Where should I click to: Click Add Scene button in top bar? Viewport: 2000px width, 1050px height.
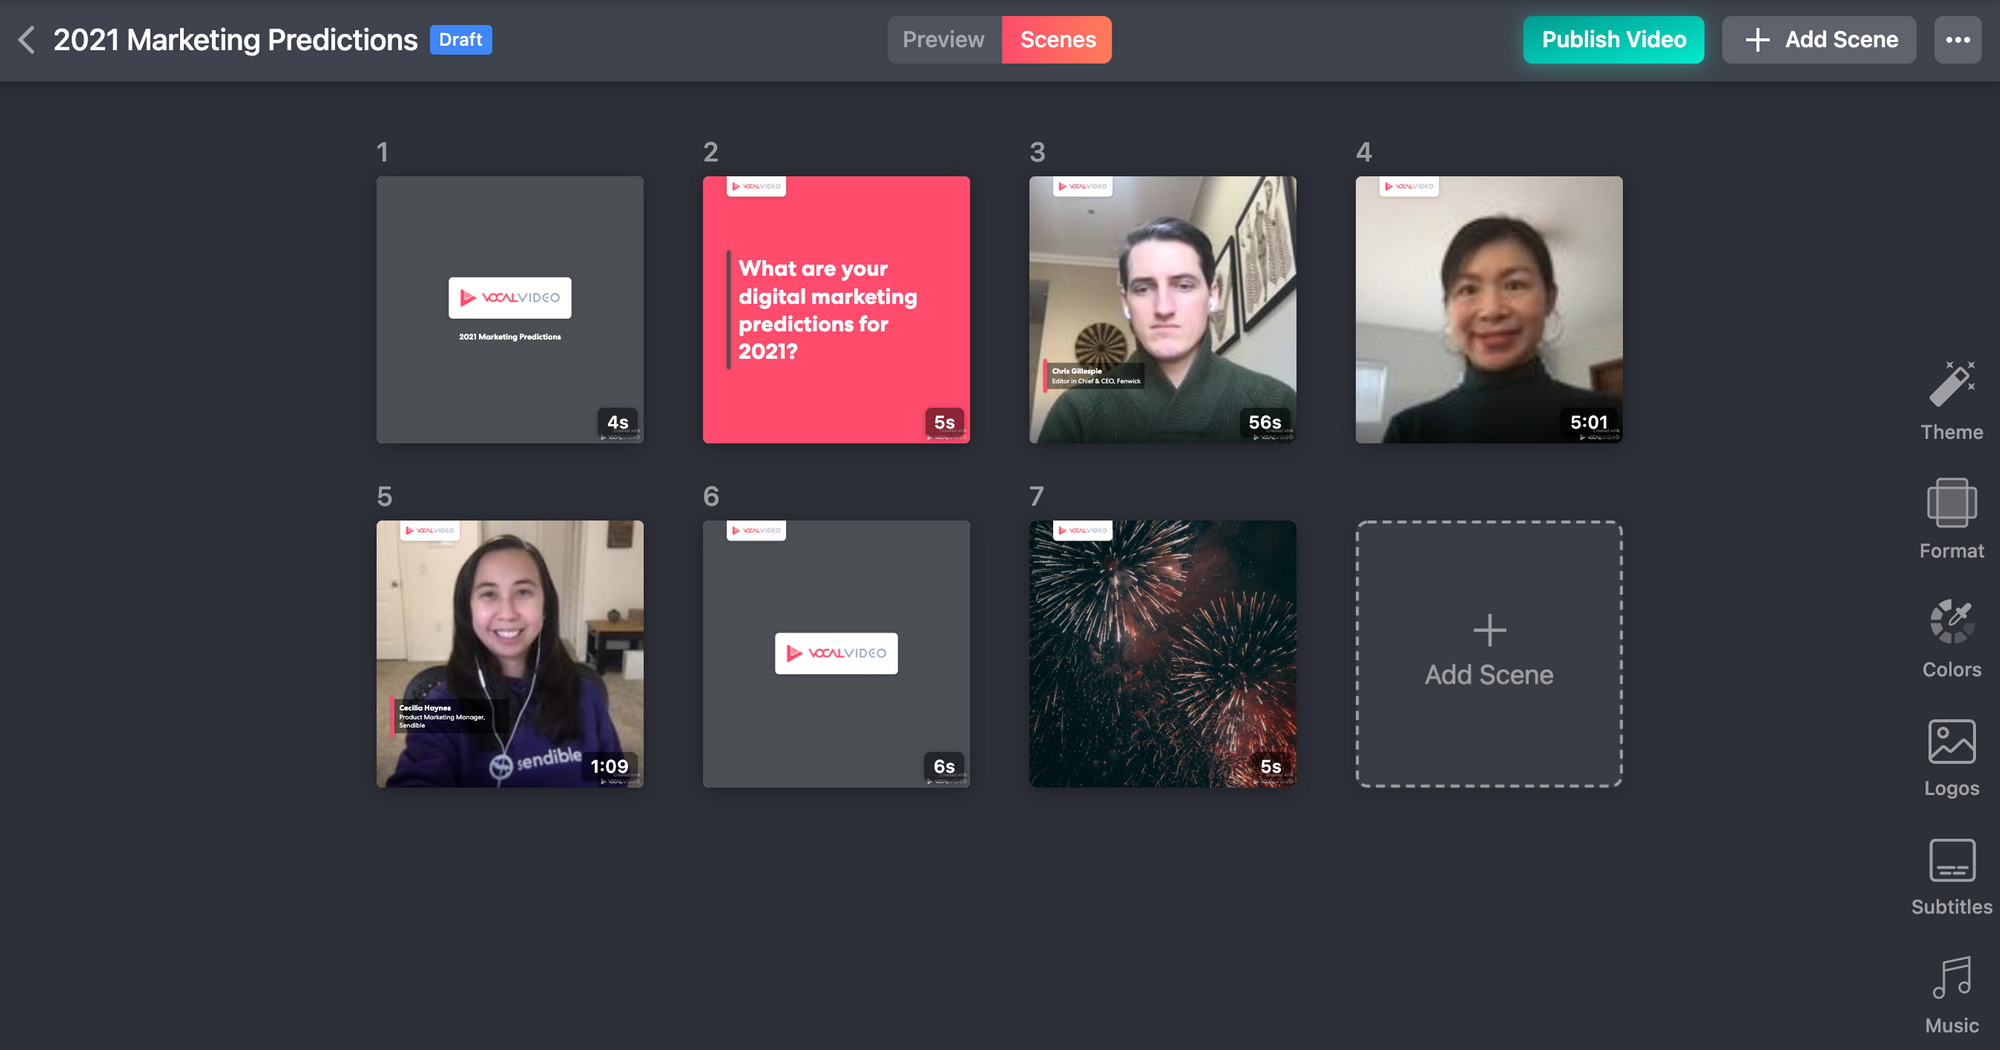[x=1819, y=40]
